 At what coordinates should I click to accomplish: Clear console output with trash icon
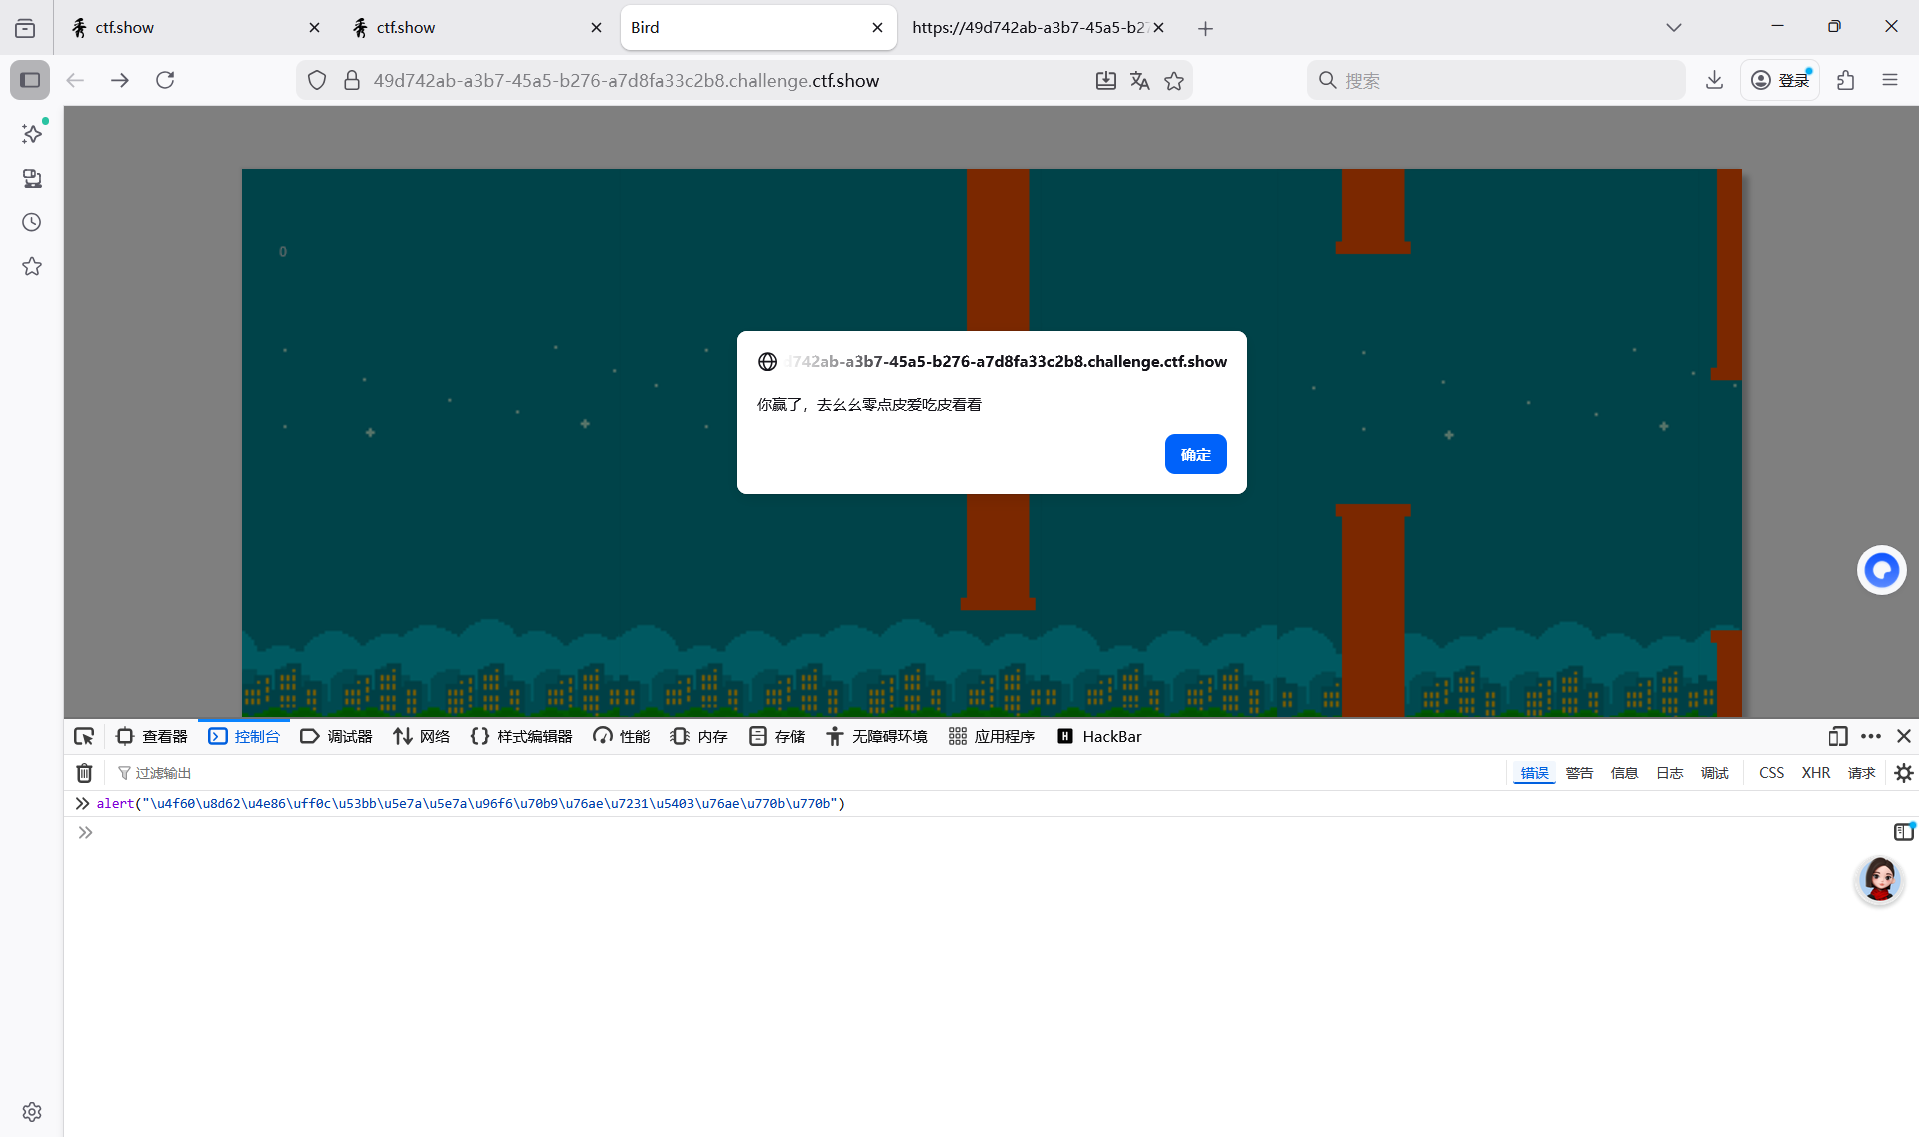(x=84, y=773)
